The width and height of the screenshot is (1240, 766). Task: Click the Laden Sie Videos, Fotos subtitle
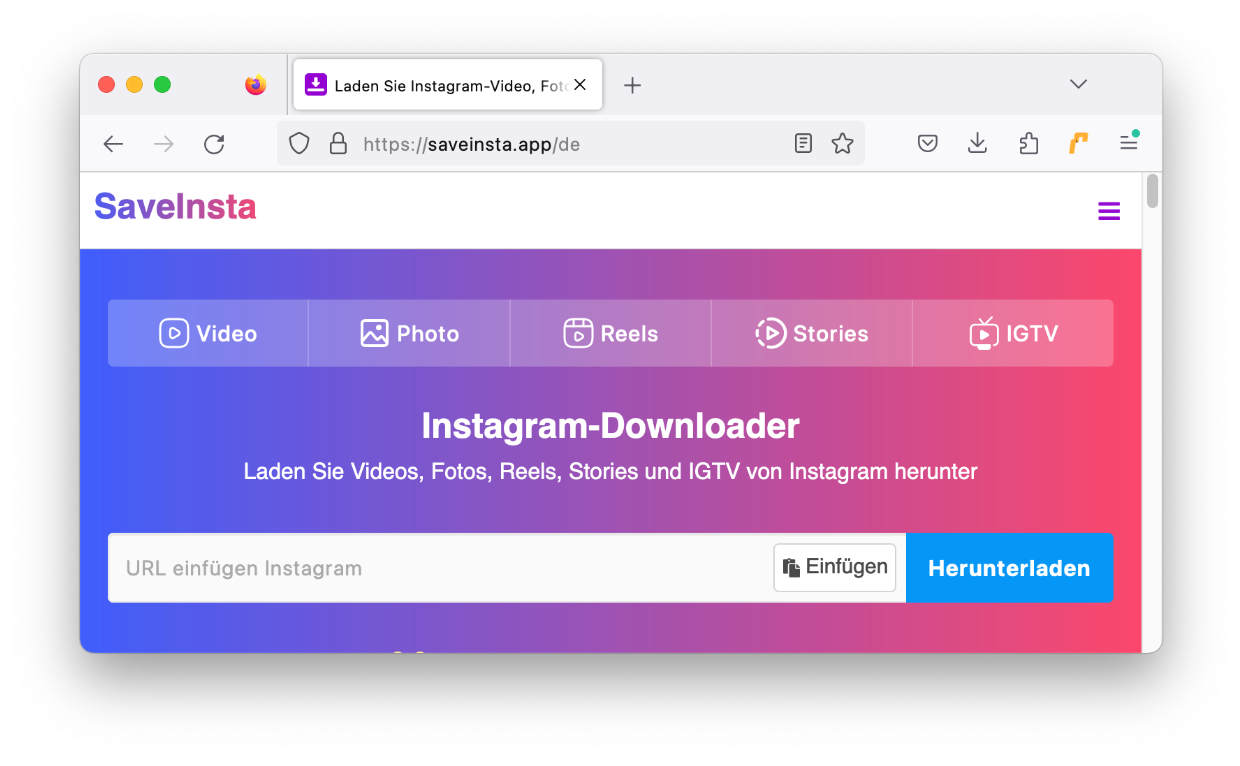610,471
